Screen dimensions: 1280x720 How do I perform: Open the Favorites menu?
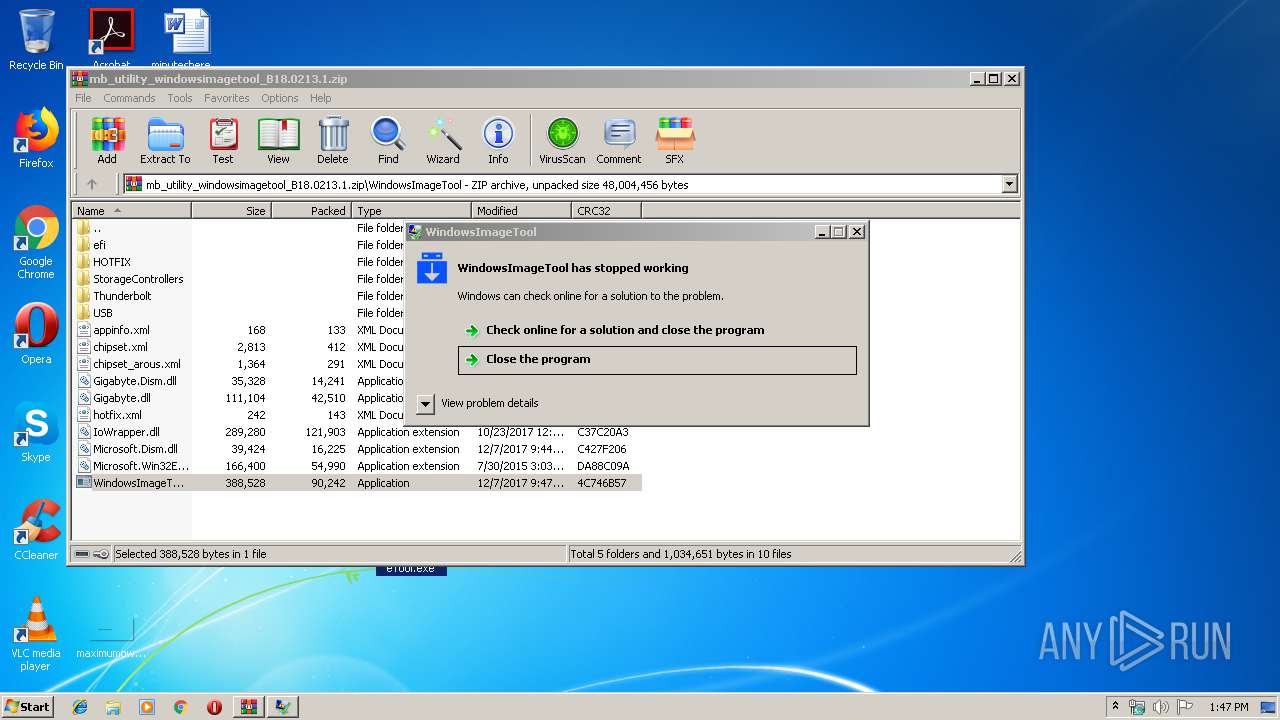[227, 98]
